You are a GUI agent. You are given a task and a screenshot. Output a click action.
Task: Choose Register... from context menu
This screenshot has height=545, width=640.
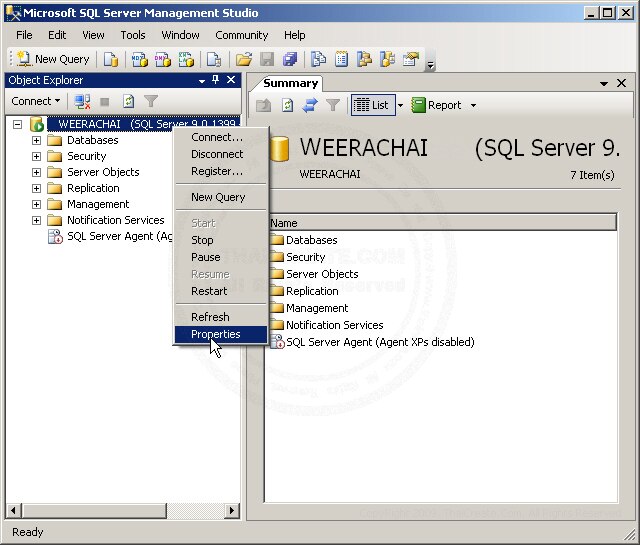click(220, 171)
